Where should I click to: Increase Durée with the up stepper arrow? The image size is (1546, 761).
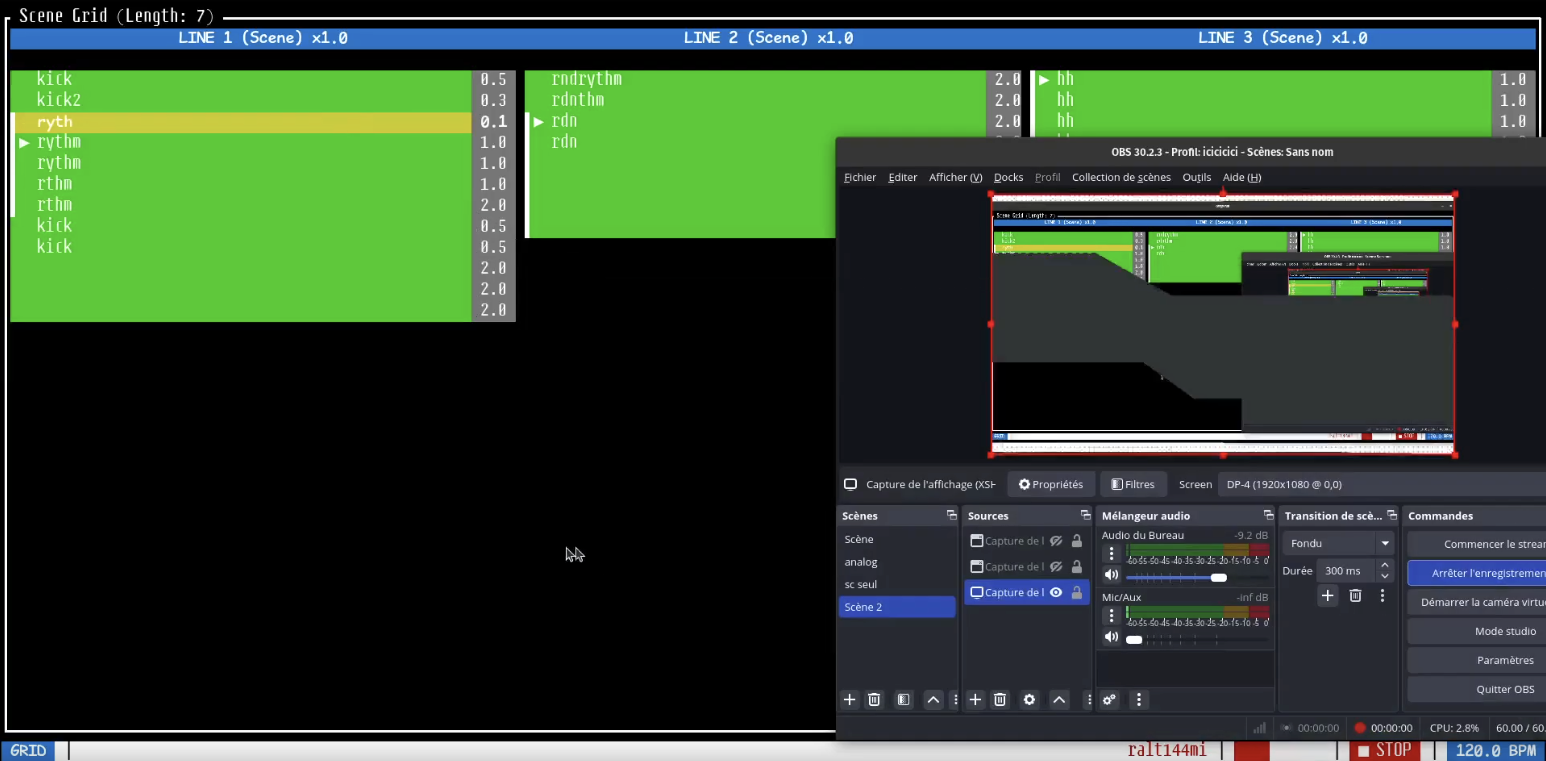1385,566
